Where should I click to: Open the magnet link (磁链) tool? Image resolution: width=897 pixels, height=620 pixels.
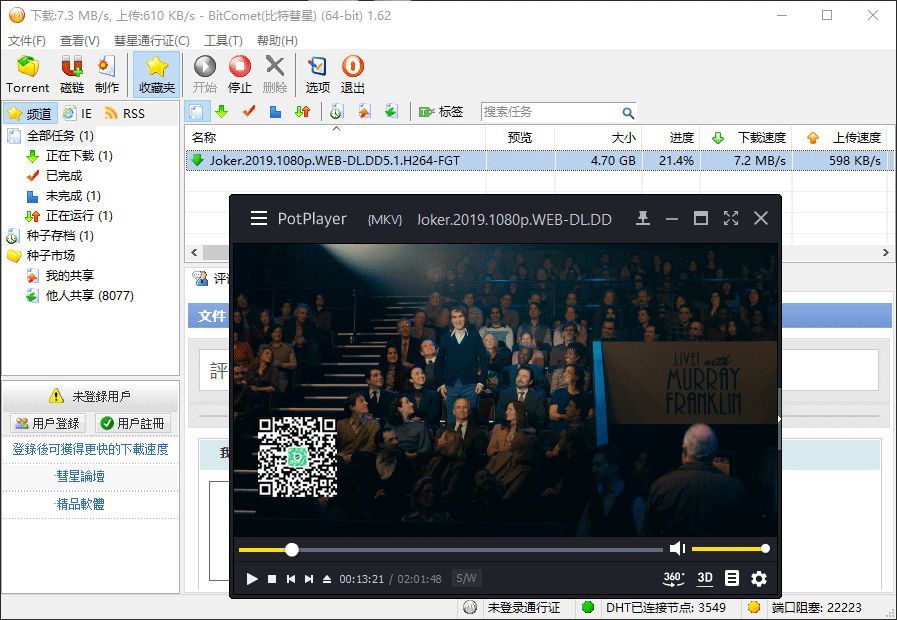[72, 74]
